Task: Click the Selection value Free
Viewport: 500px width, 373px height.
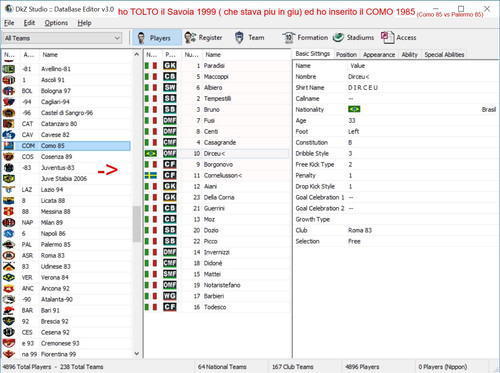Action: (x=354, y=241)
